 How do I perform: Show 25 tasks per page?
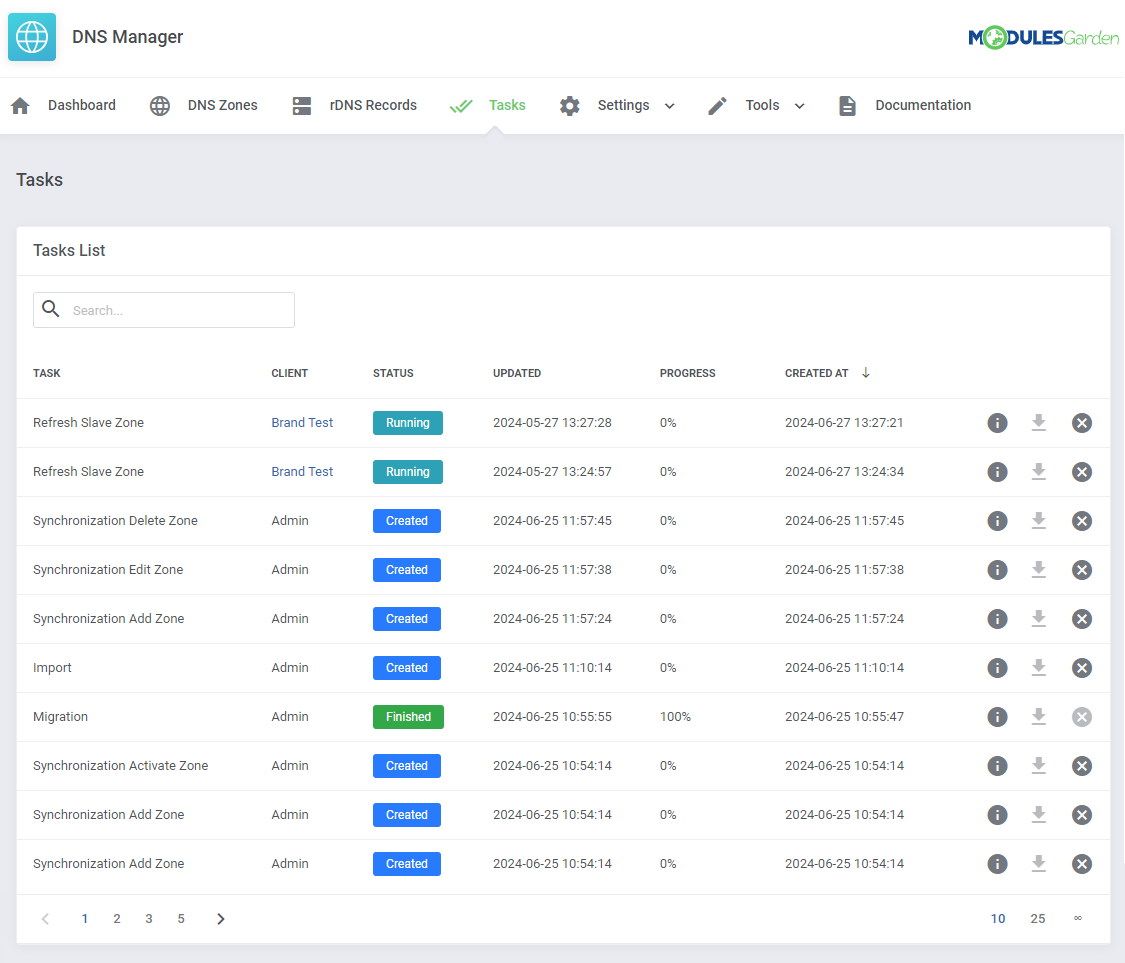(1037, 919)
